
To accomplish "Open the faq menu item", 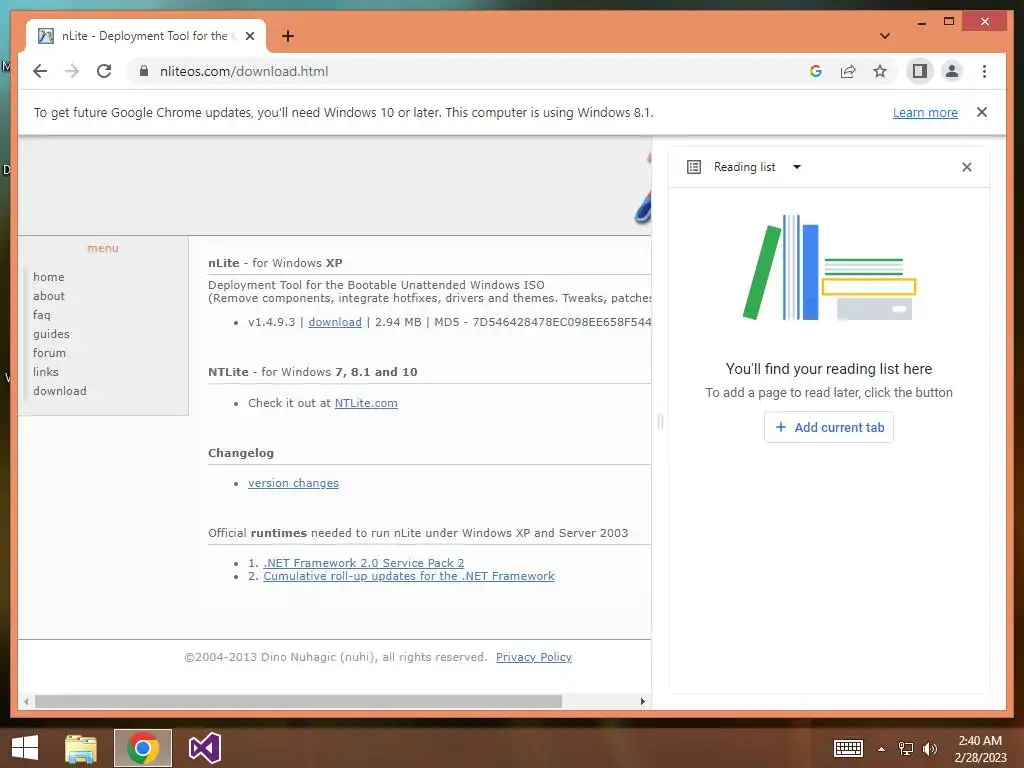I will pos(42,315).
